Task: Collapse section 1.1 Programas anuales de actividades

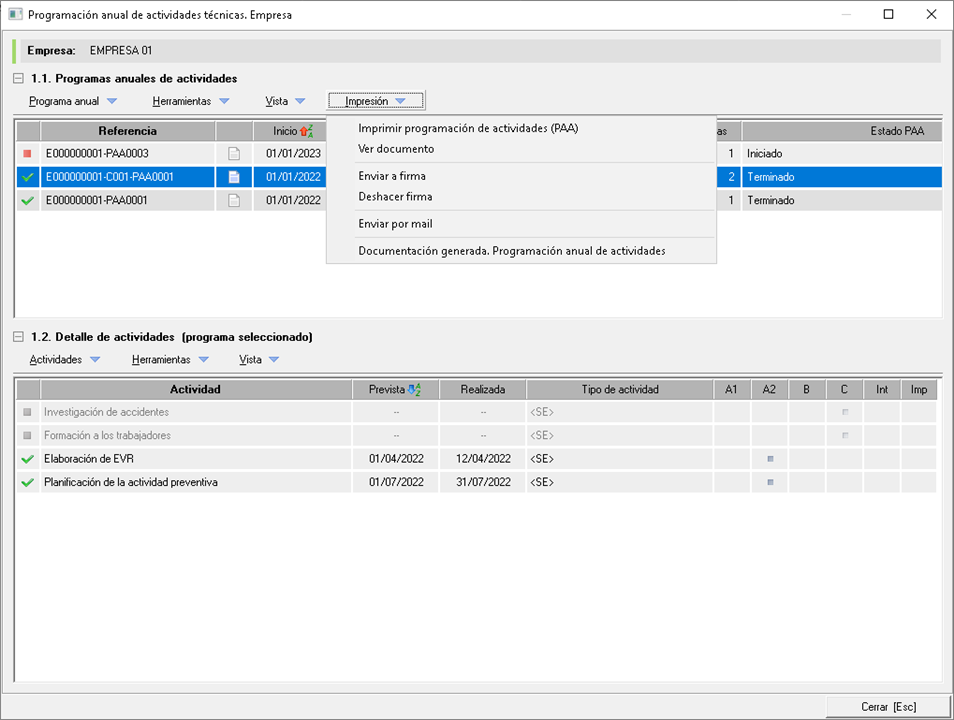Action: (x=19, y=78)
